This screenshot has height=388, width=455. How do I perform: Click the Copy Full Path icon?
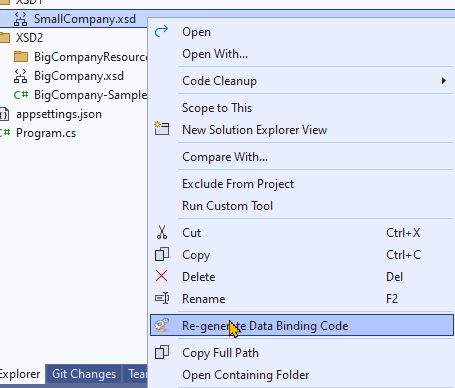coord(162,352)
